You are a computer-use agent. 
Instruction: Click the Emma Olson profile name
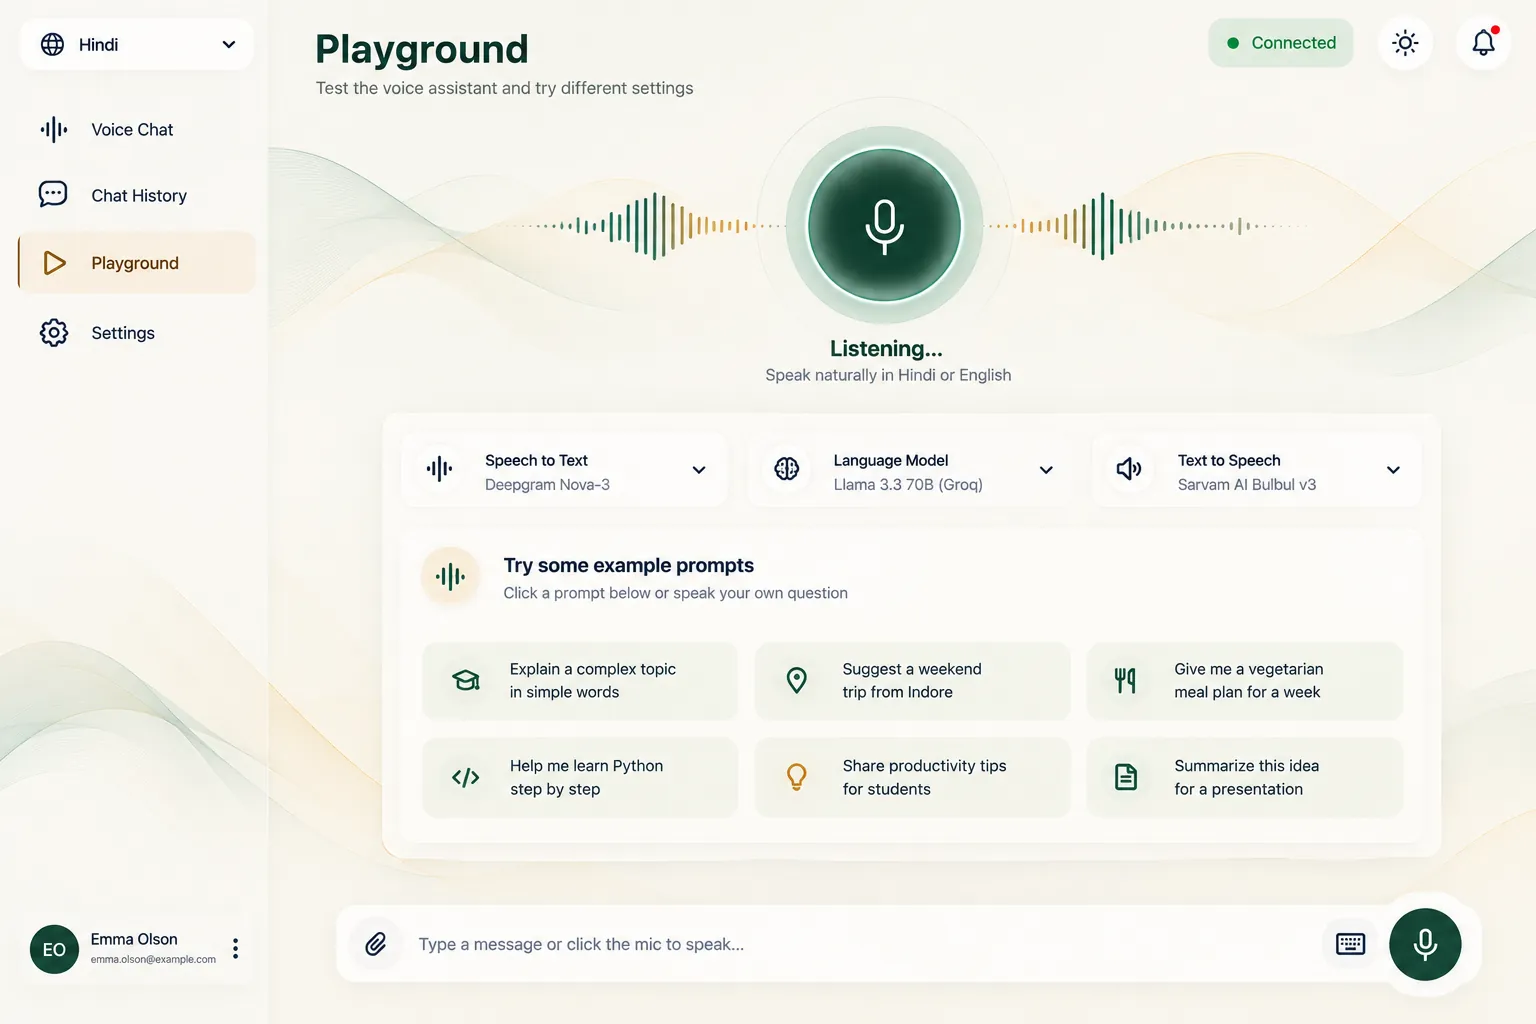[x=134, y=939]
